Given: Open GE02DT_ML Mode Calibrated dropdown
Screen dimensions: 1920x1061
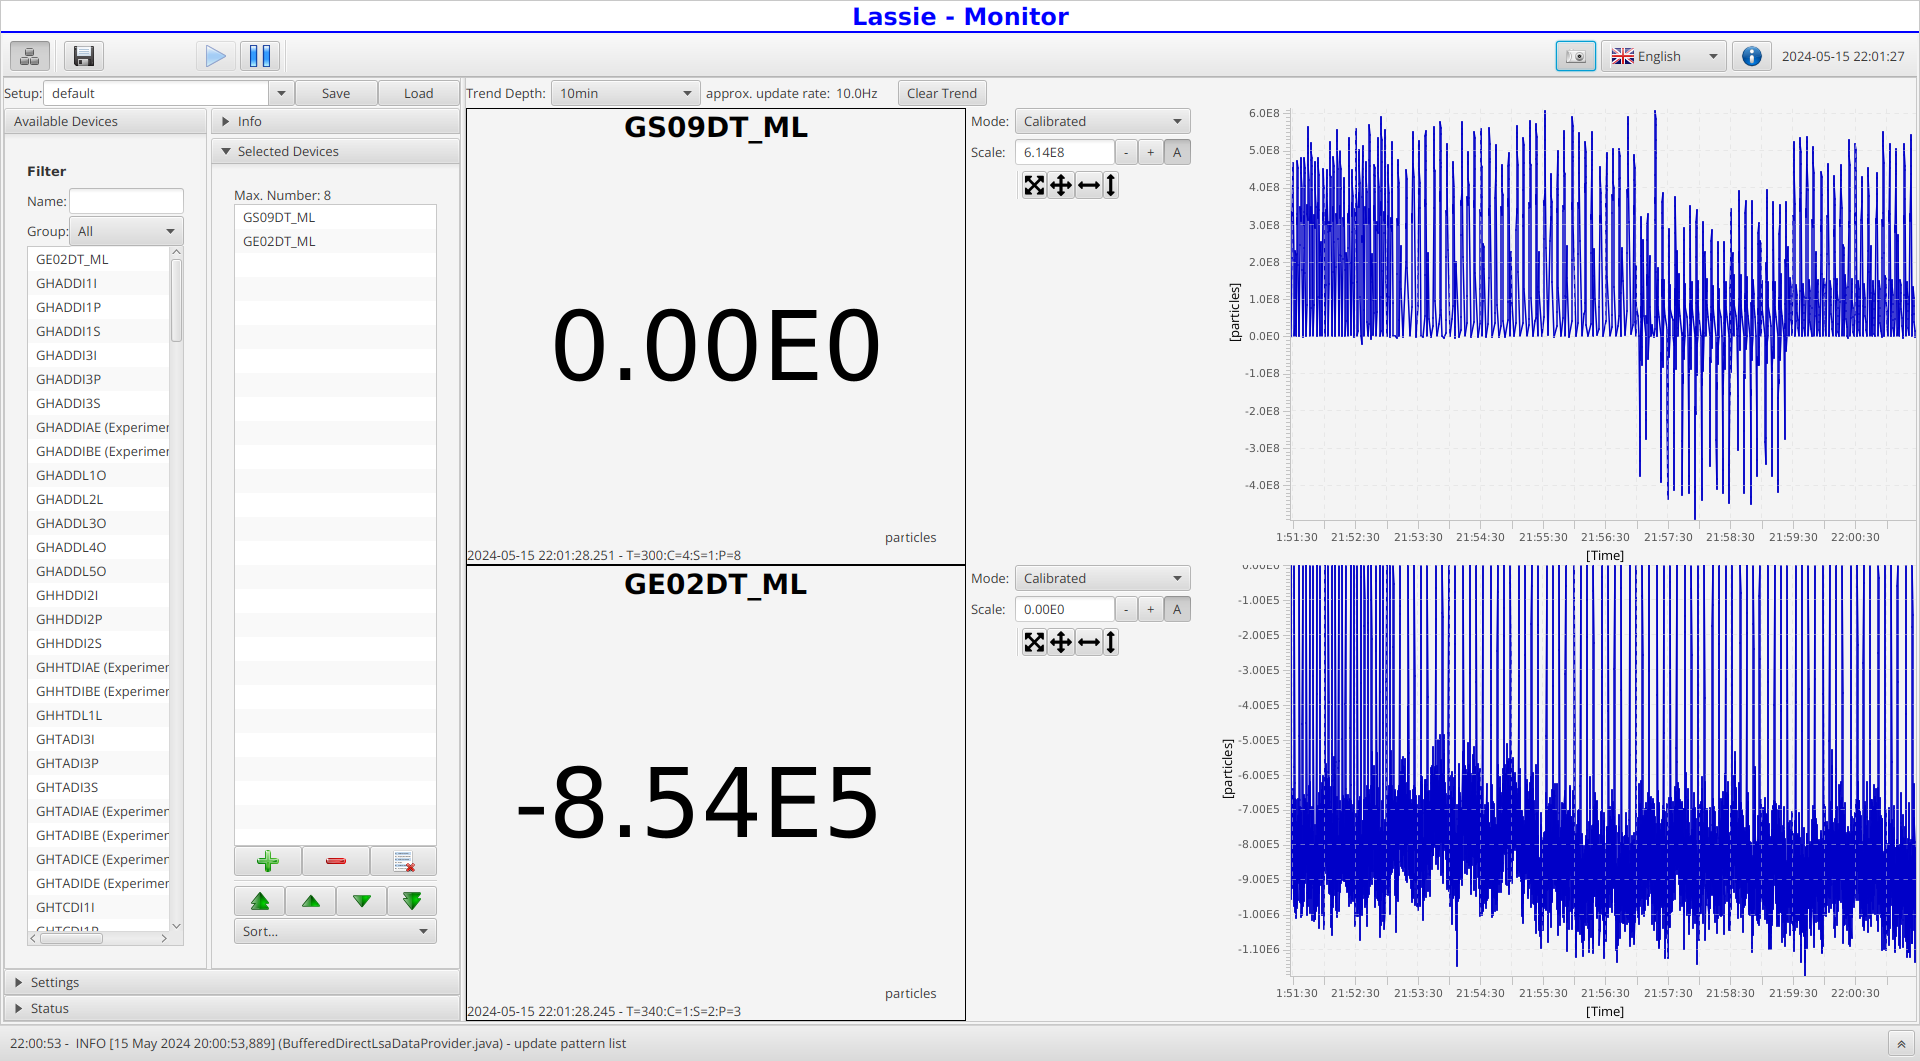Looking at the screenshot, I should click(x=1102, y=578).
